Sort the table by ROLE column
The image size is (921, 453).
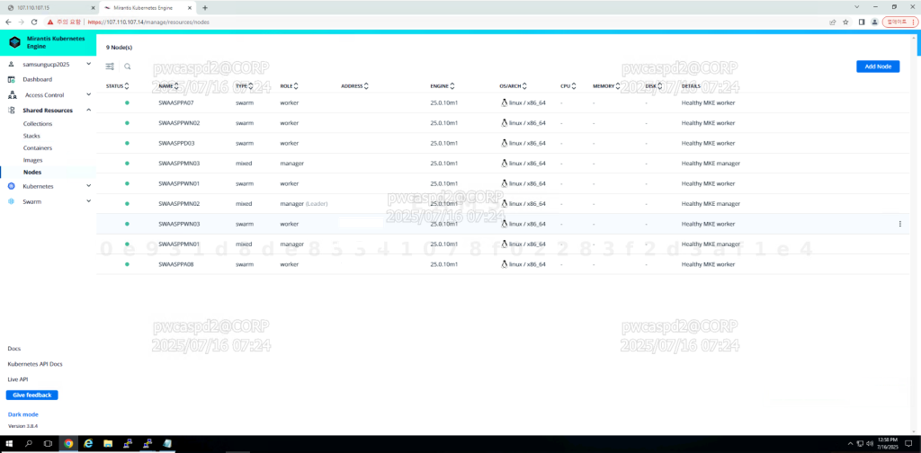pos(289,86)
